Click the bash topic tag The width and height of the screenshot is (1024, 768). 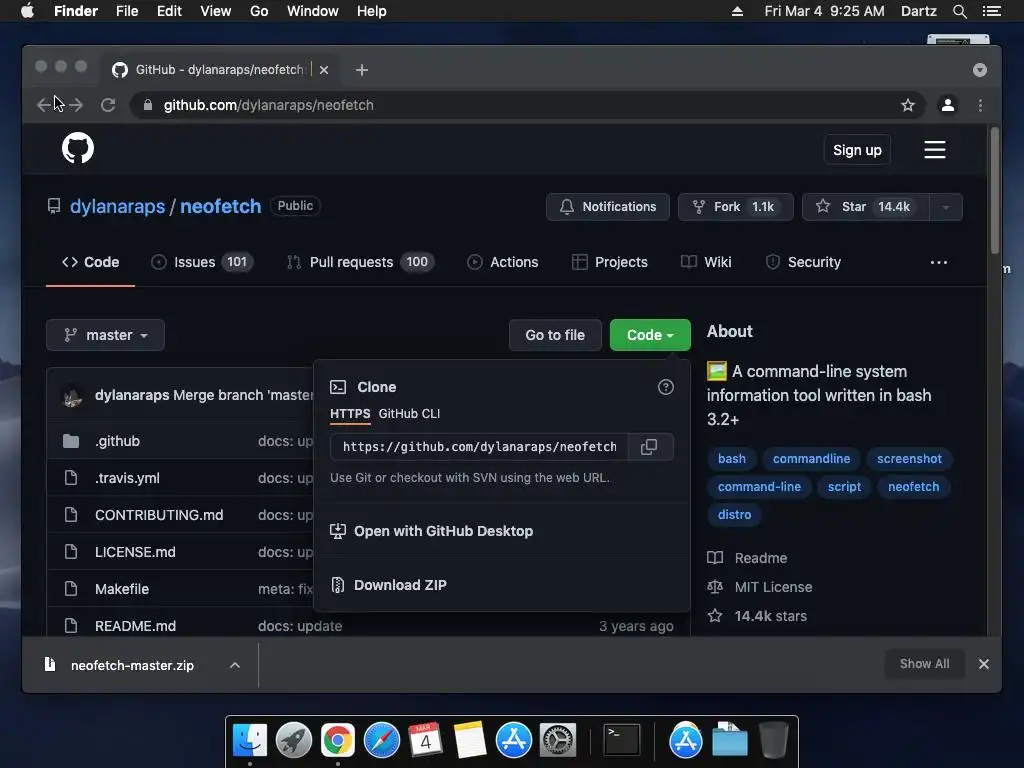[x=731, y=459]
